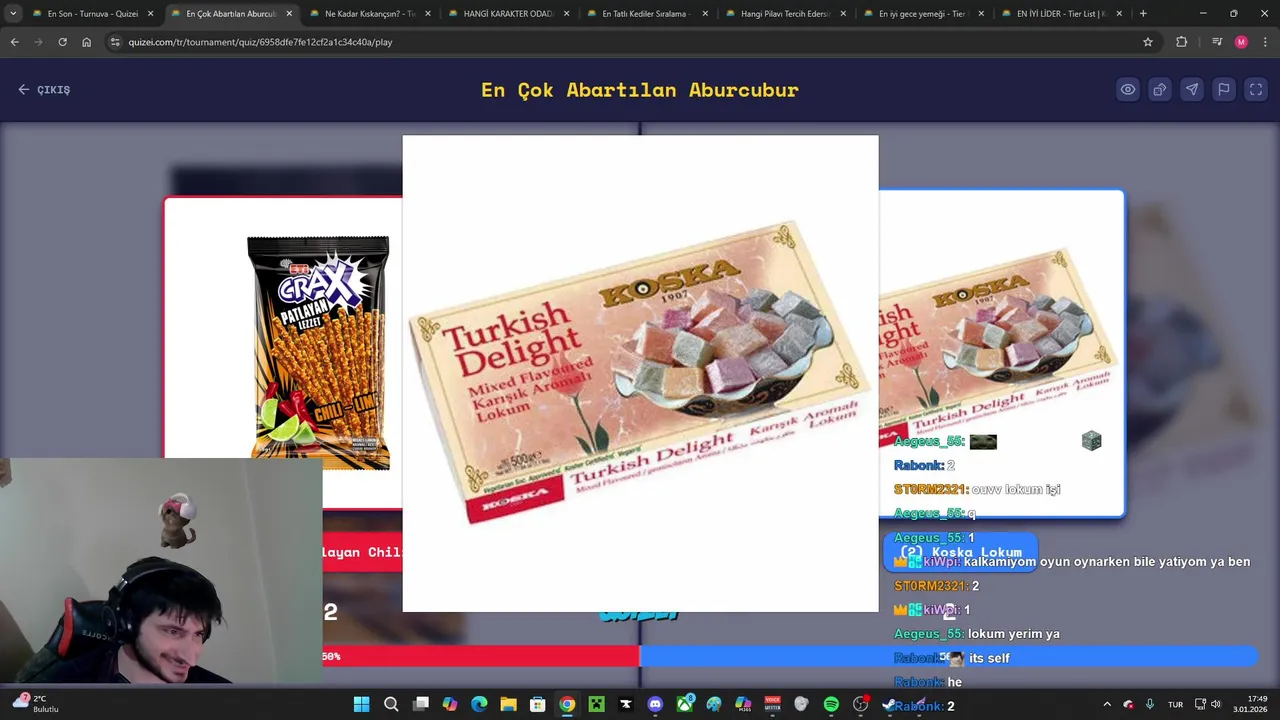This screenshot has height=720, width=1280.
Task: Open media controls icon in Chrome toolbar
Action: coord(1217,42)
